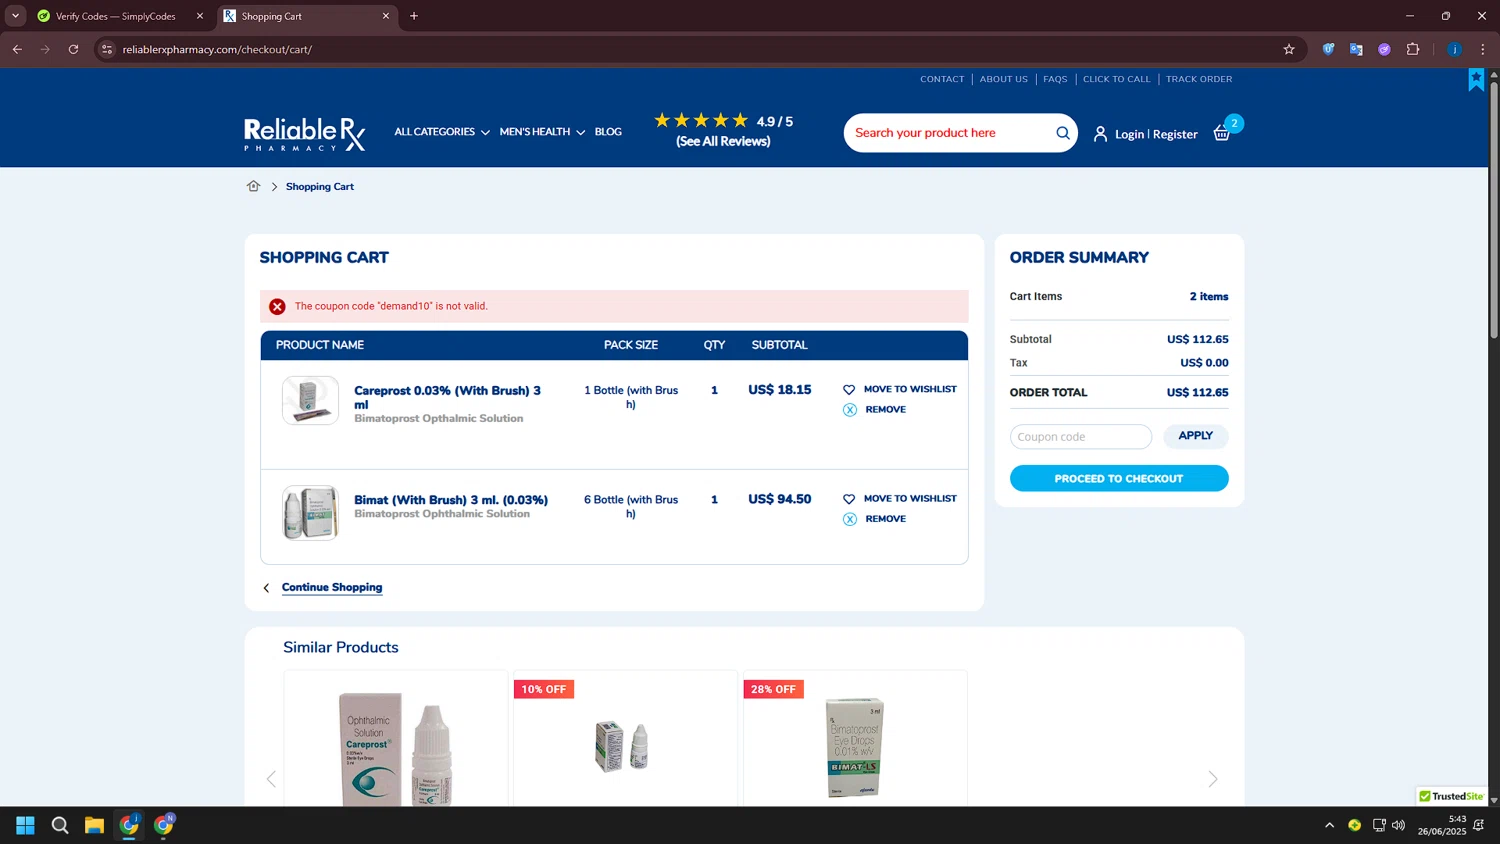
Task: Click the remove X icon for Bimat
Action: point(850,519)
